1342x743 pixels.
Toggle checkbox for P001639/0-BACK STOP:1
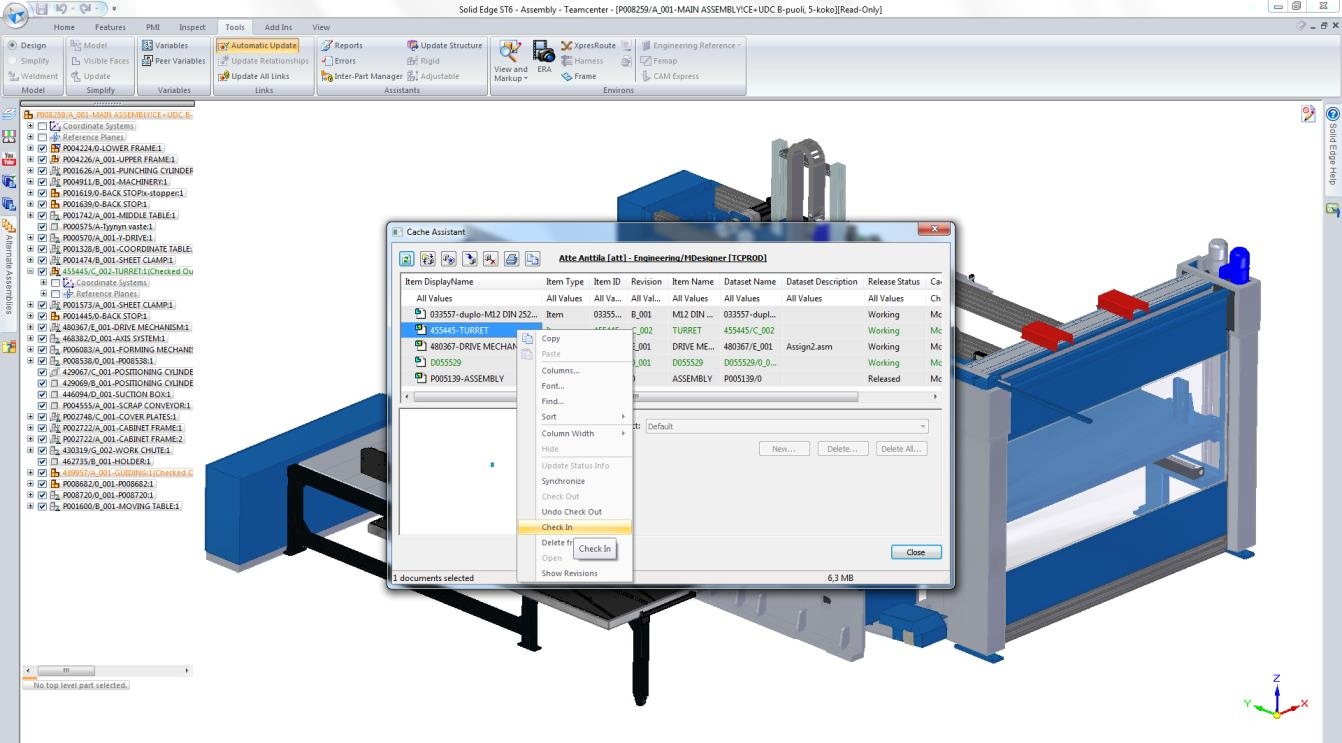(42, 204)
